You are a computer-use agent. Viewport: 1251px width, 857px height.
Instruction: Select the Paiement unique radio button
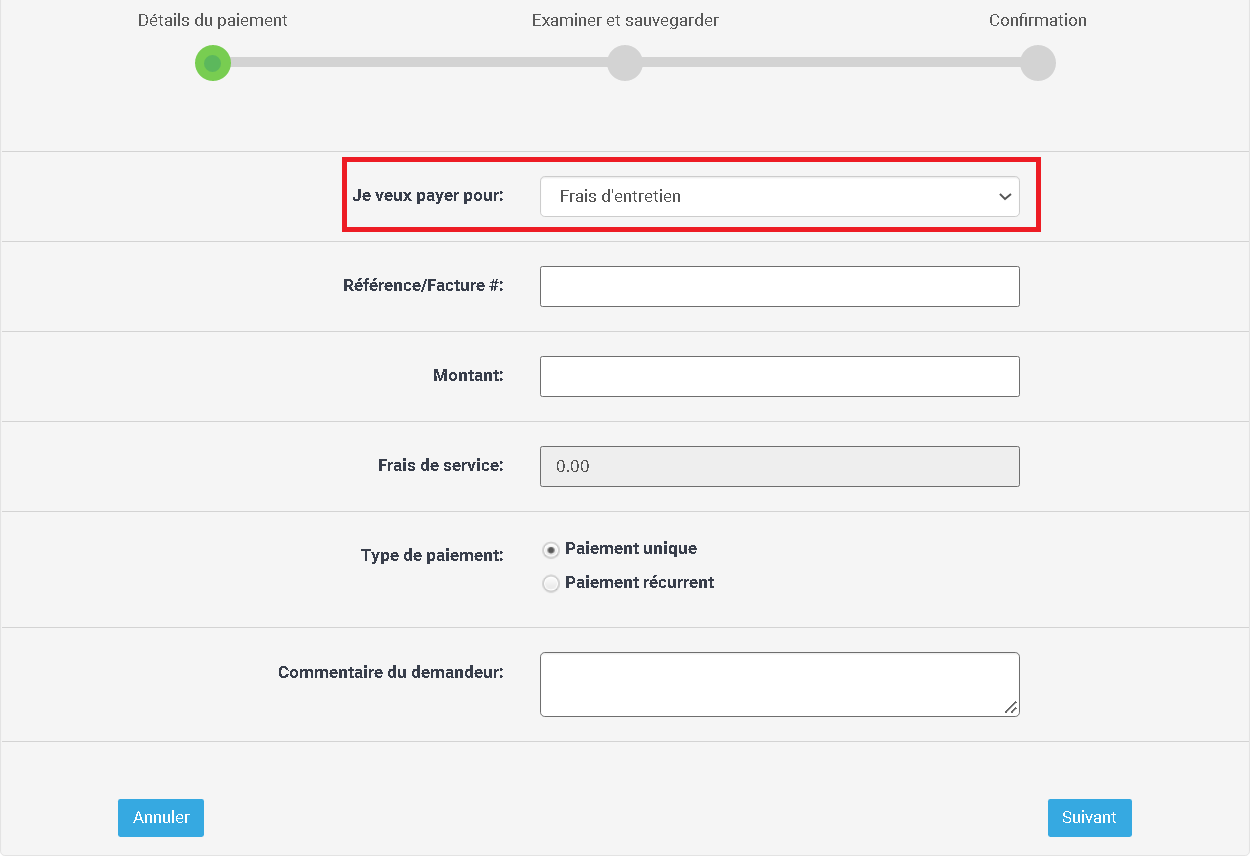[550, 550]
